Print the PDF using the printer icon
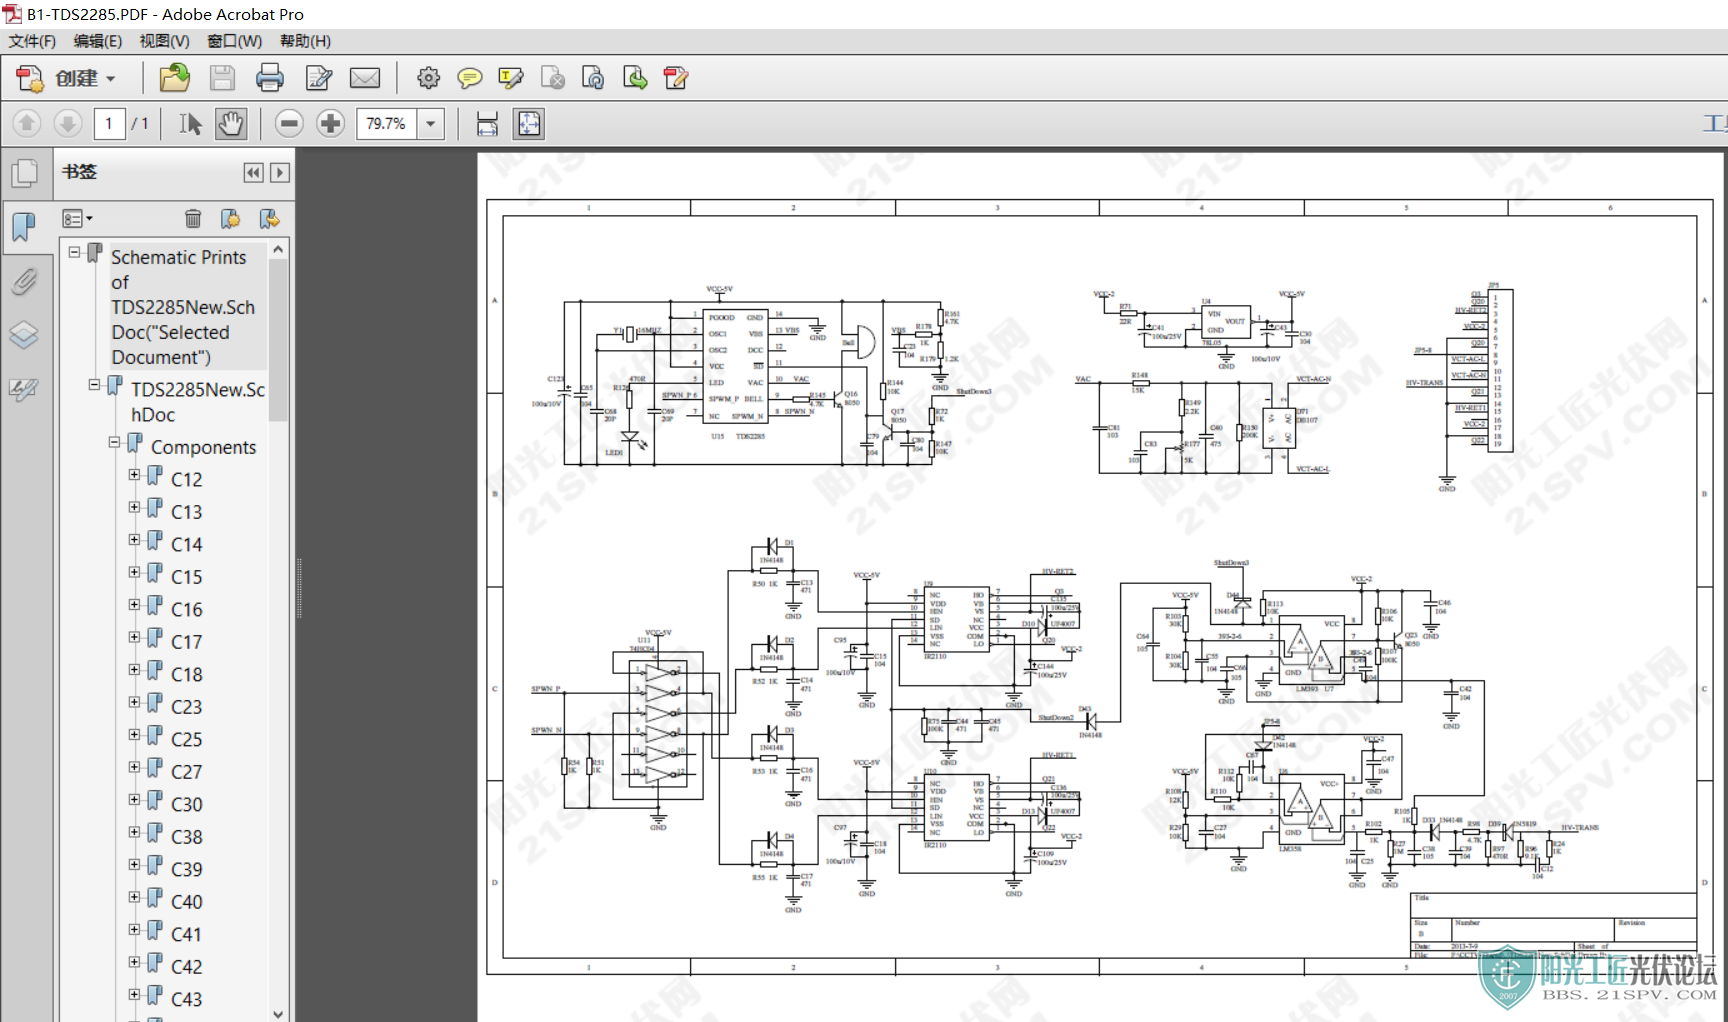Image resolution: width=1728 pixels, height=1022 pixels. click(x=269, y=78)
